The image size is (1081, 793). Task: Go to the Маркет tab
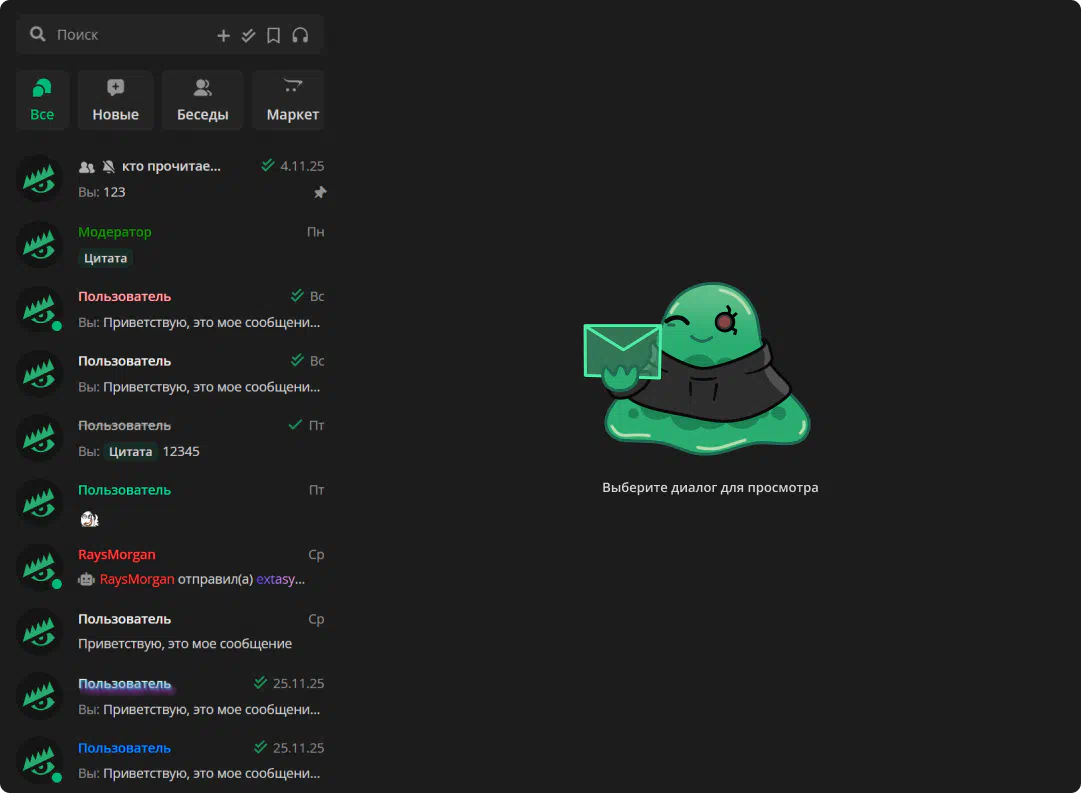coord(291,100)
